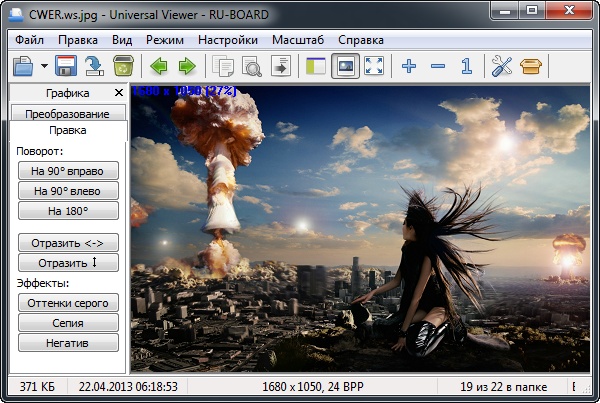600x403 pixels.
Task: Collapse the Правка panel section
Action: [x=67, y=130]
